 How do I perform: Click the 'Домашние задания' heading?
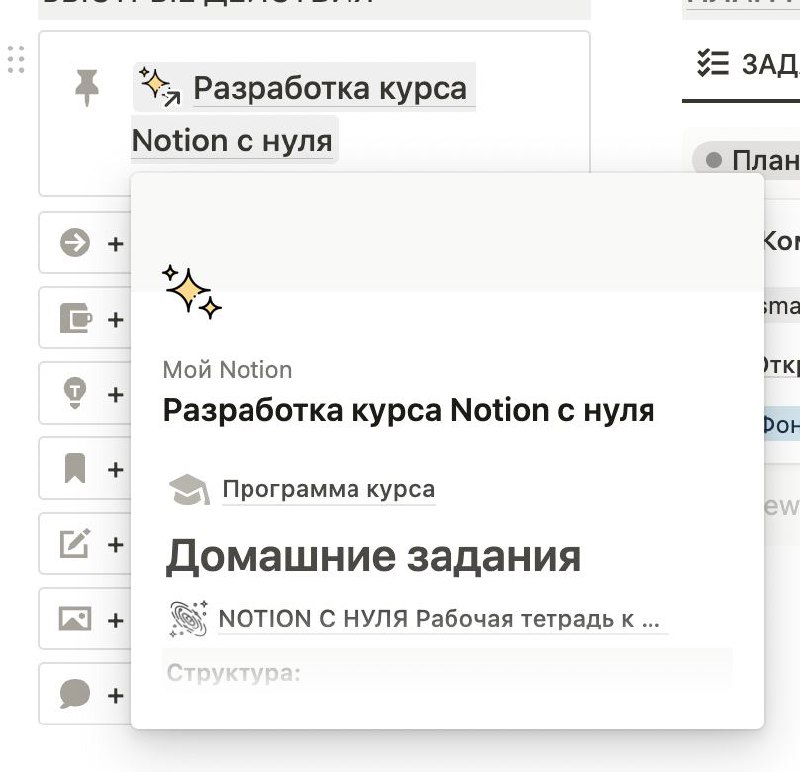pos(373,557)
